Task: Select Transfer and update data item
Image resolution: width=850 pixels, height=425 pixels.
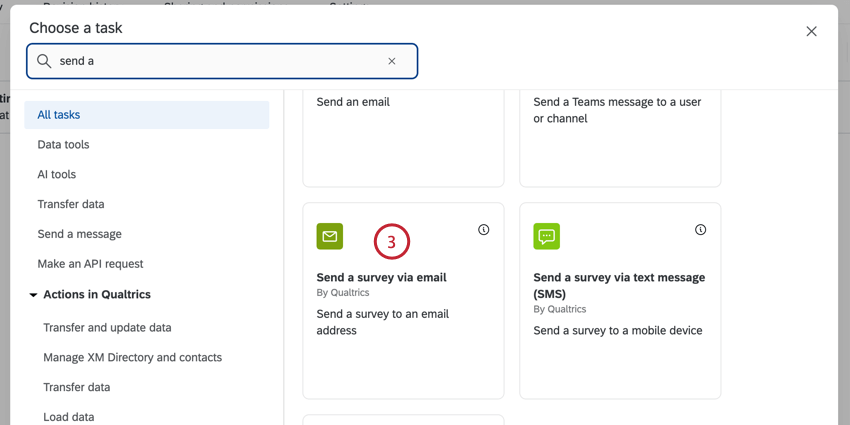Action: 107,327
